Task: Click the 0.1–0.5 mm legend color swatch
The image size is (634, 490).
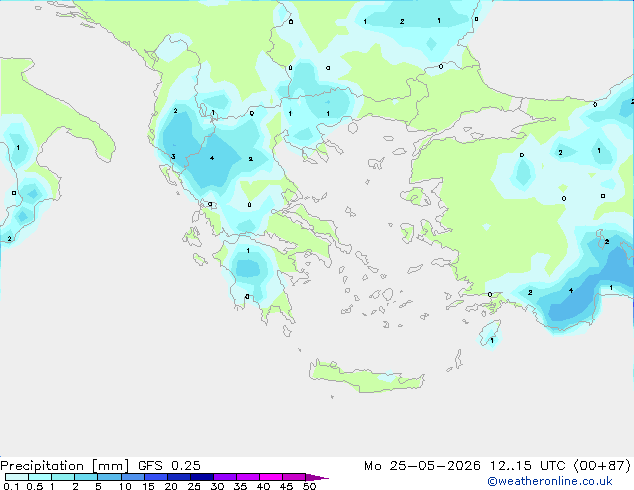Action: tap(17, 477)
